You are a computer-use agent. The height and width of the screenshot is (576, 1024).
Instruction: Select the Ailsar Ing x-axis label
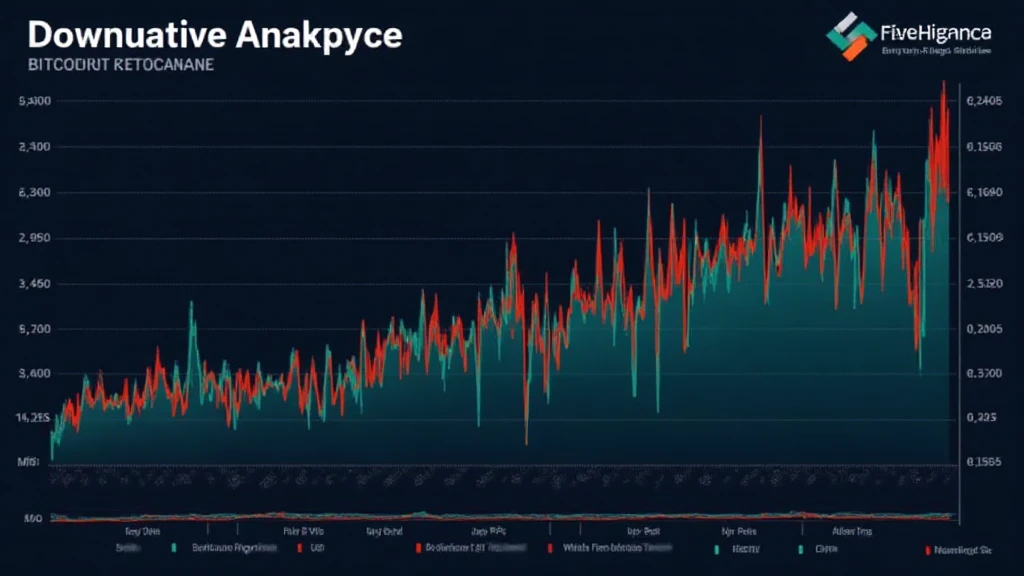[851, 532]
